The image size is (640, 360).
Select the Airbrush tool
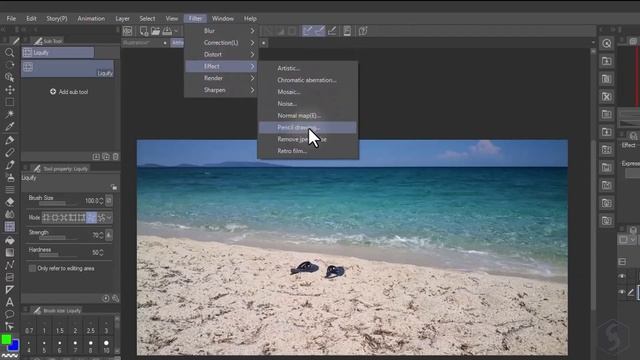pyautogui.click(x=9, y=177)
